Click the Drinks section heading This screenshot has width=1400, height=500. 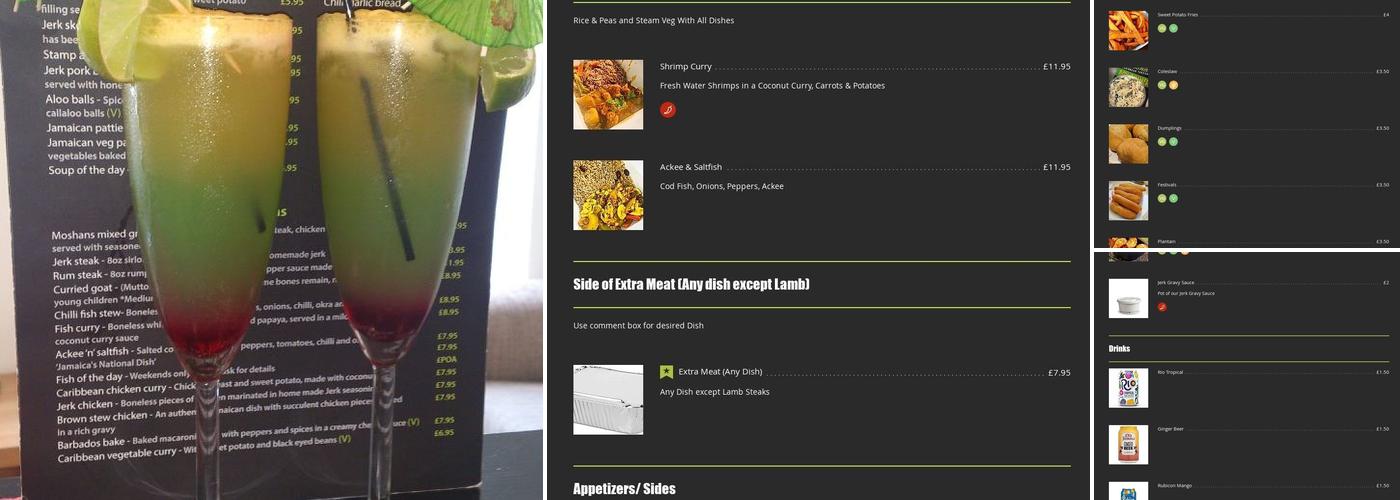pos(1119,349)
